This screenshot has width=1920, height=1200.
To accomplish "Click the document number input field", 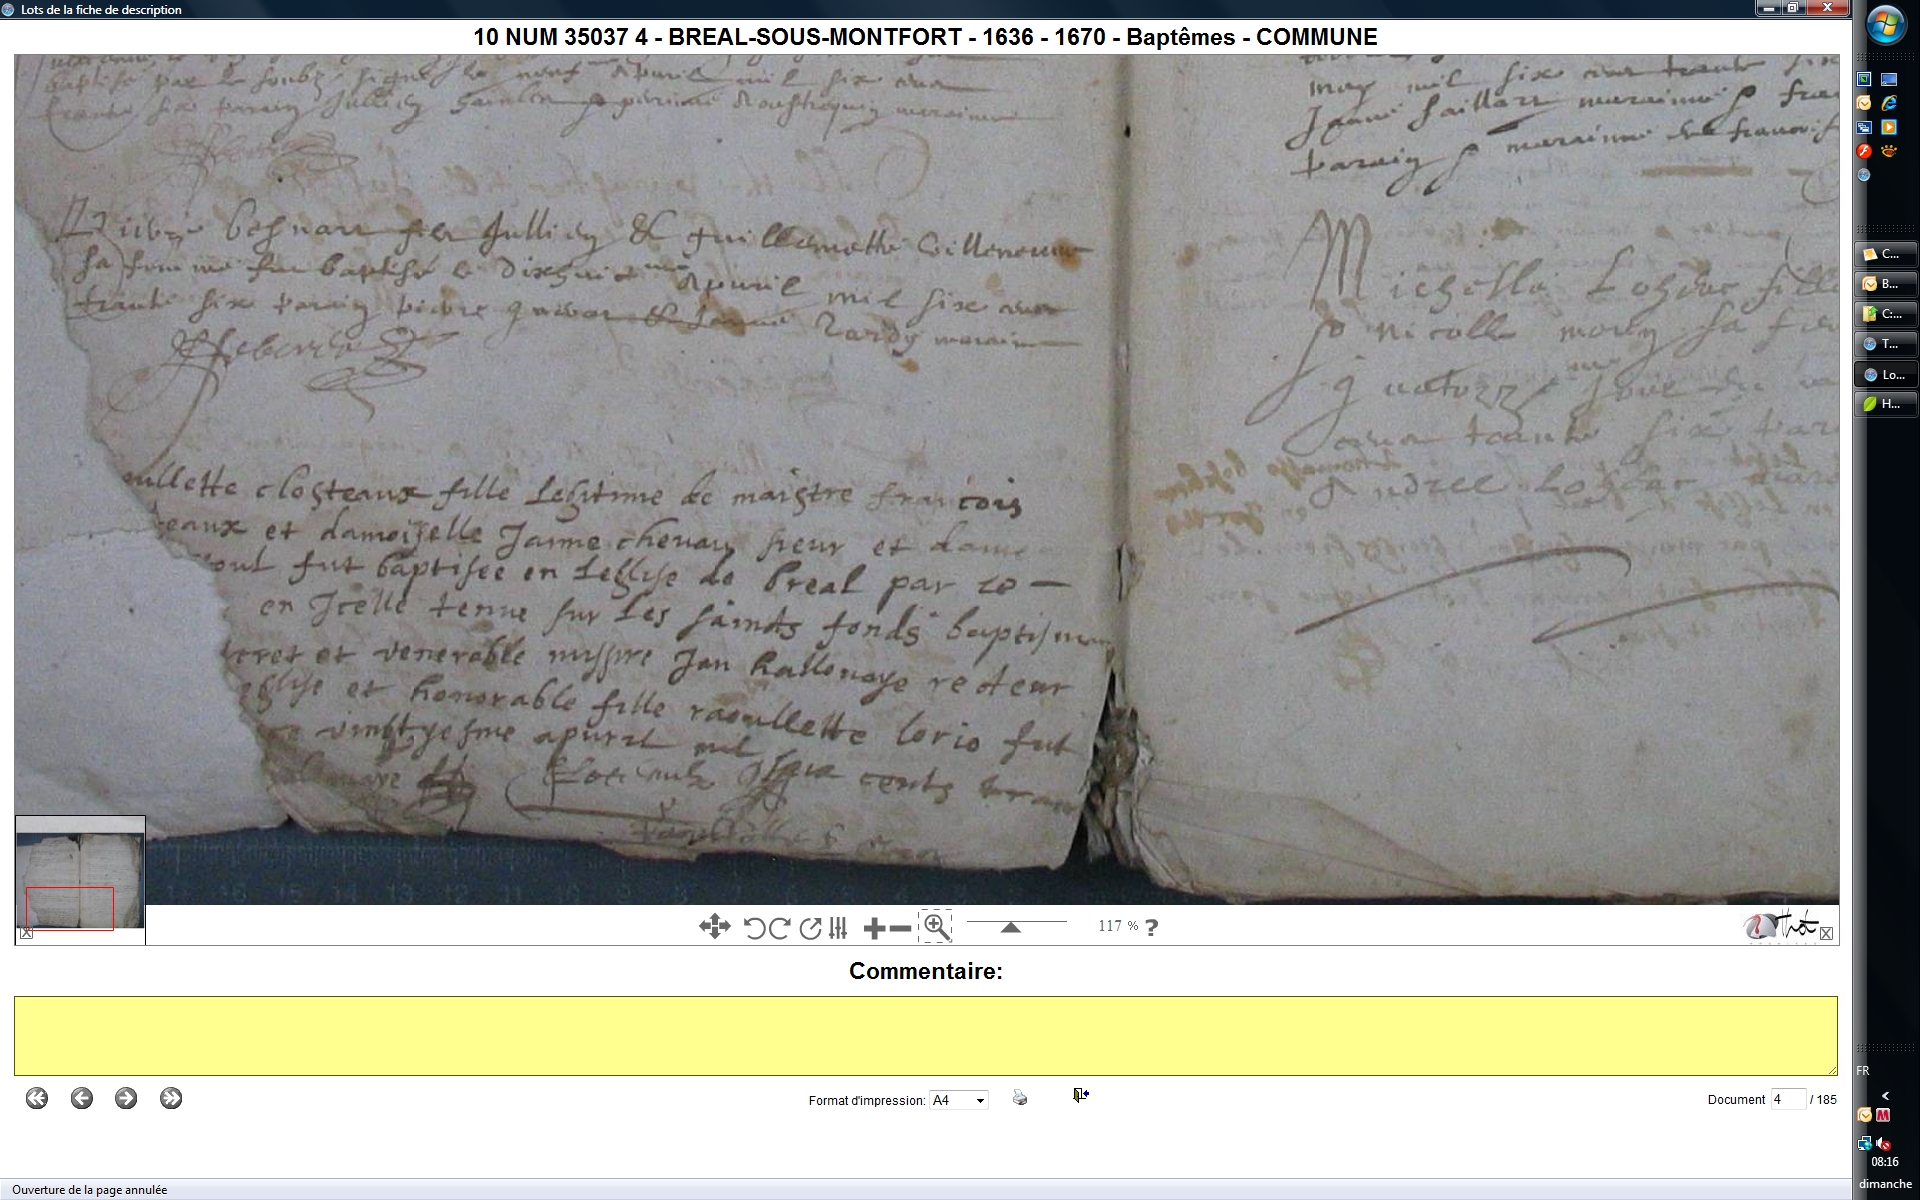I will tap(1787, 1099).
